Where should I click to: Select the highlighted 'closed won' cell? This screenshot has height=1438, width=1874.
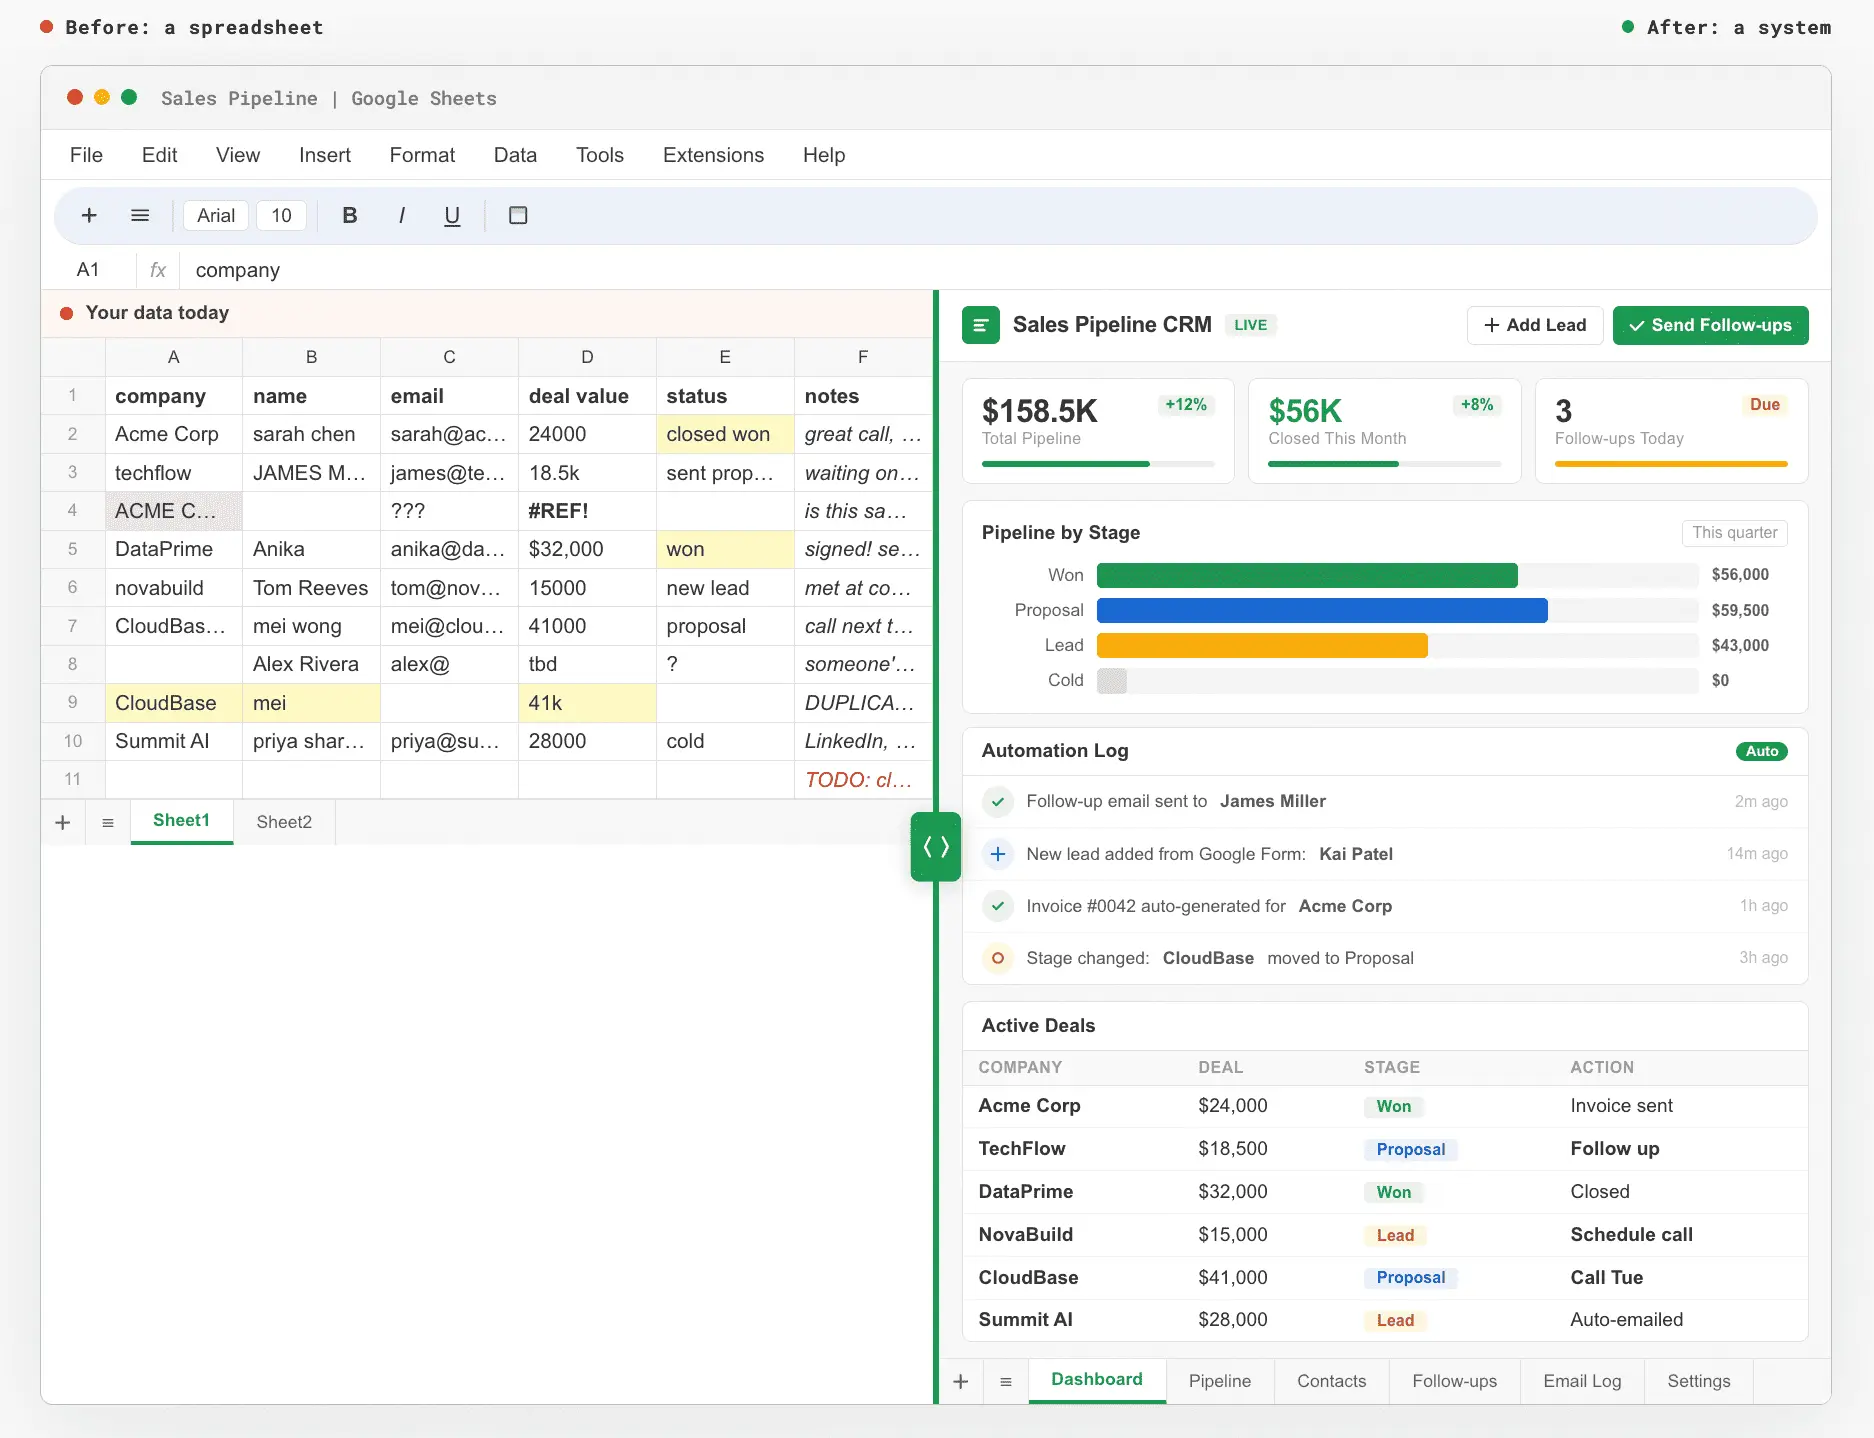[725, 434]
